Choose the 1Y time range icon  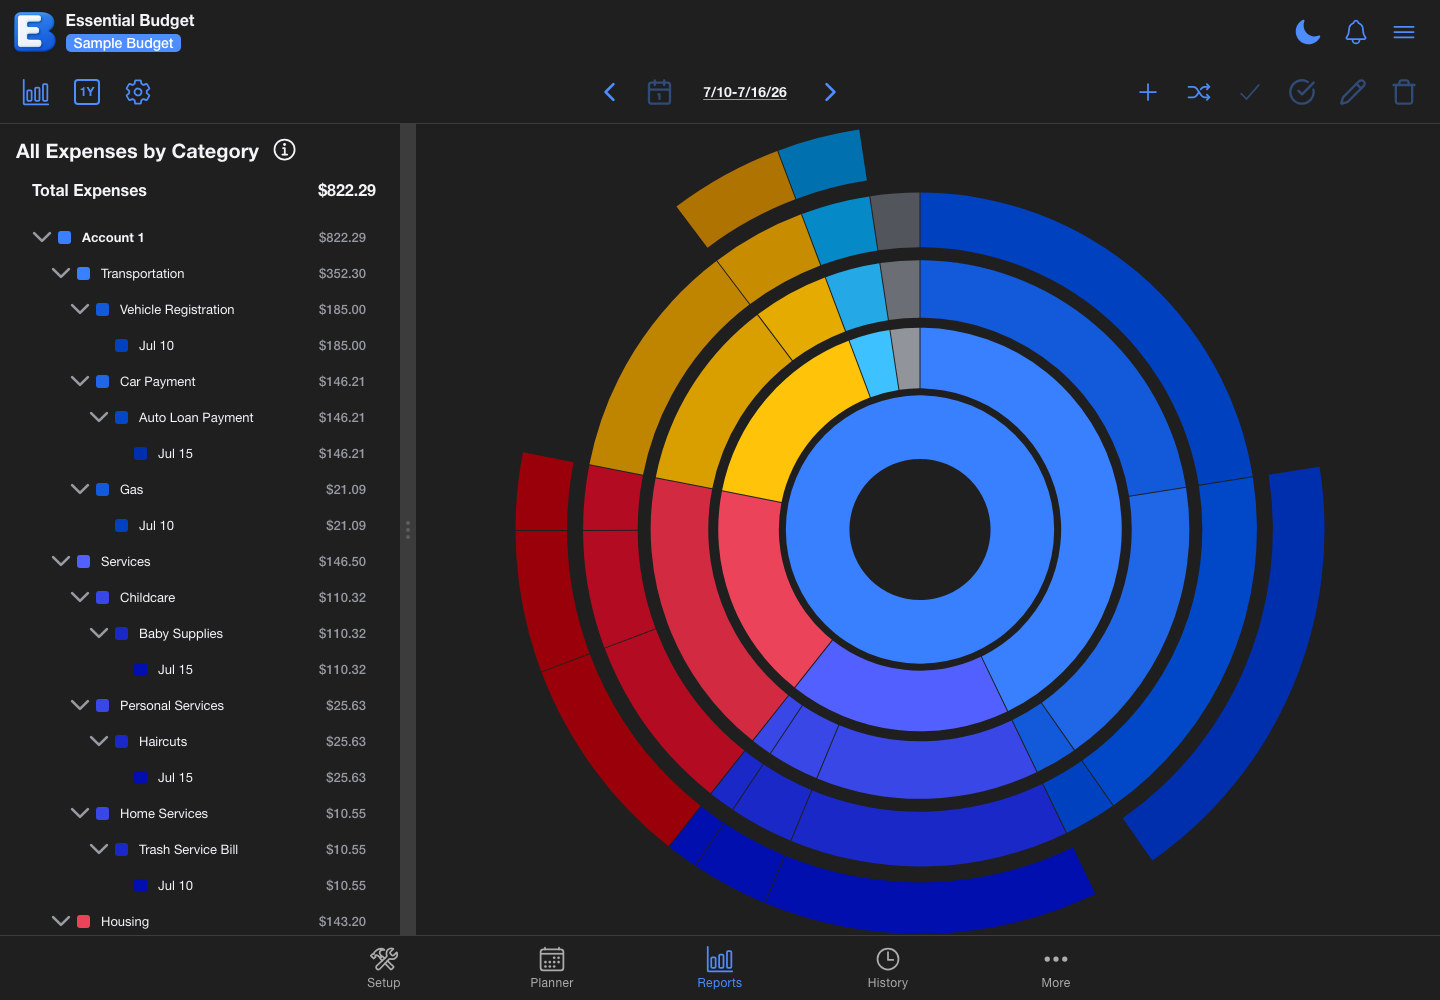click(x=87, y=92)
